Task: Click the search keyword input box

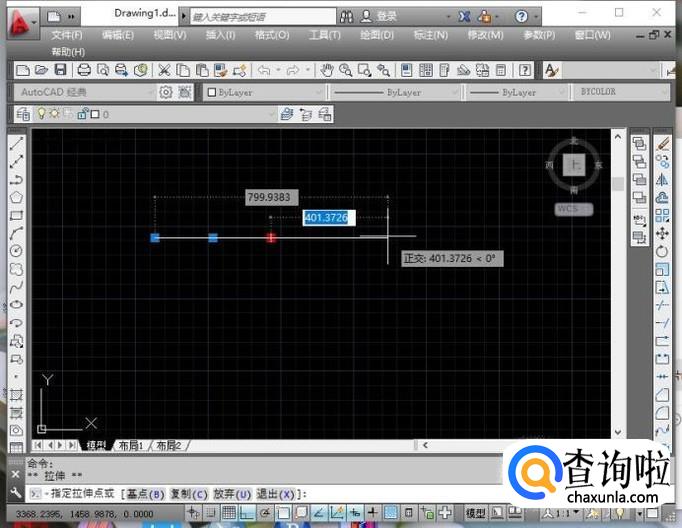Action: click(260, 17)
